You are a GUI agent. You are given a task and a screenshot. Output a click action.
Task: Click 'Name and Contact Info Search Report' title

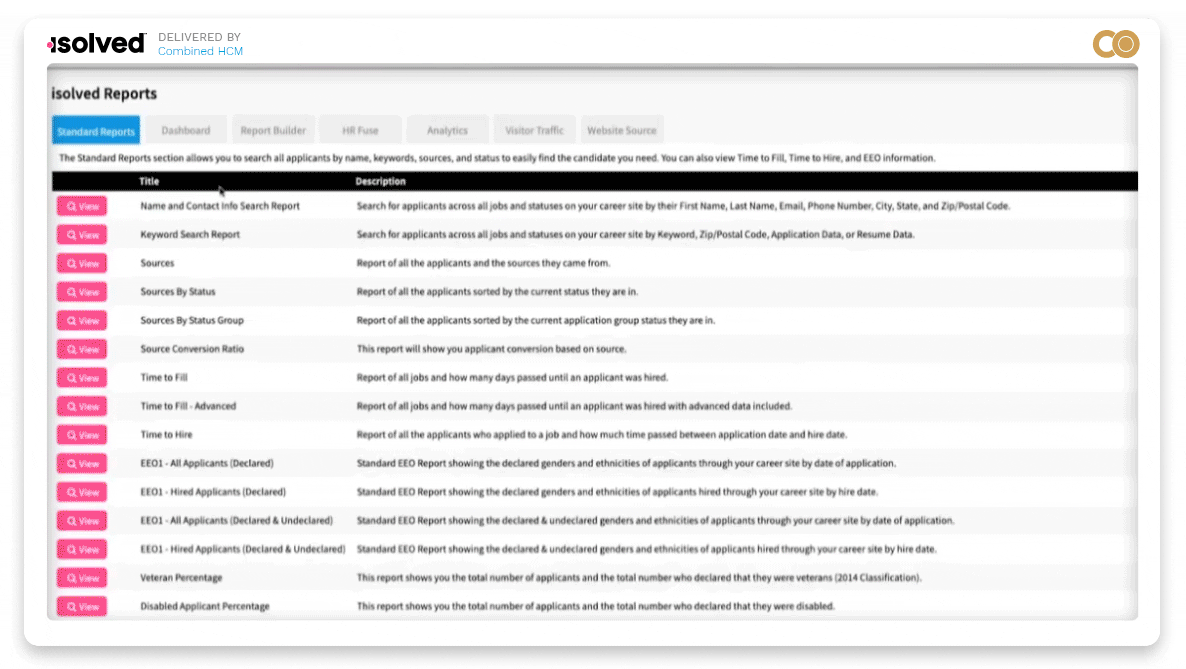click(x=220, y=206)
